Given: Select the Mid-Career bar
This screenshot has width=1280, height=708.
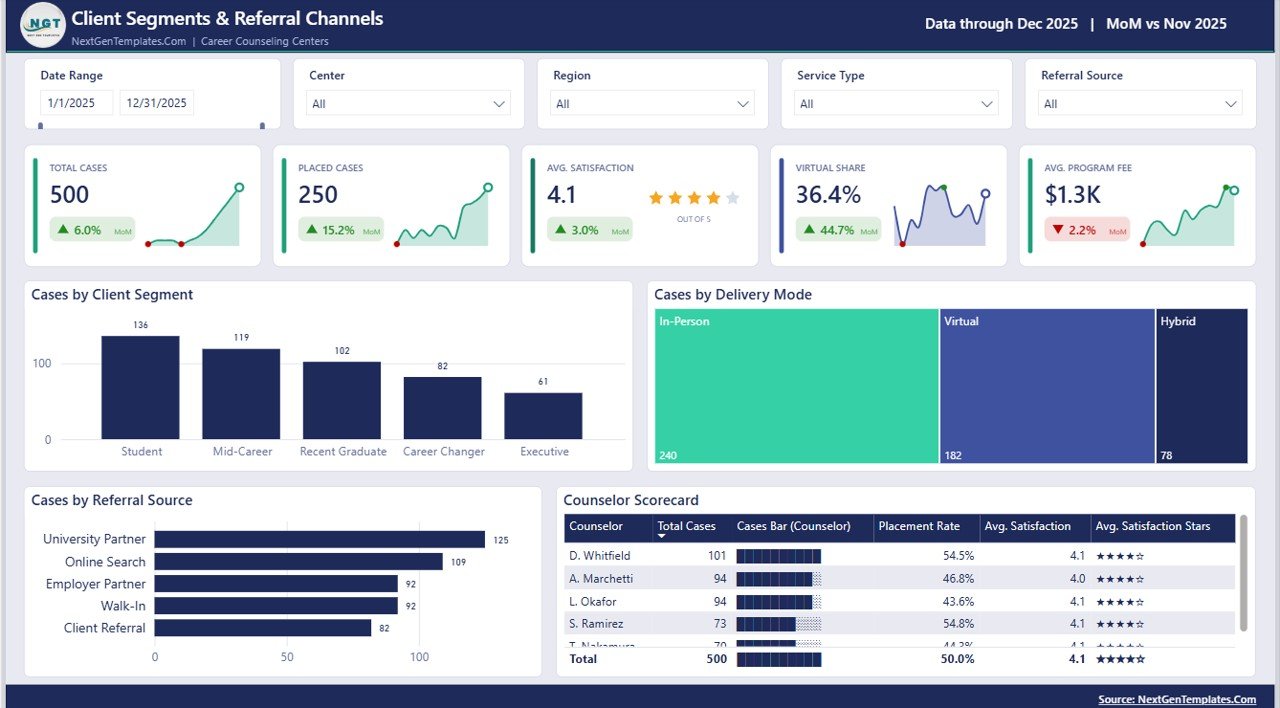Looking at the screenshot, I should tap(241, 394).
